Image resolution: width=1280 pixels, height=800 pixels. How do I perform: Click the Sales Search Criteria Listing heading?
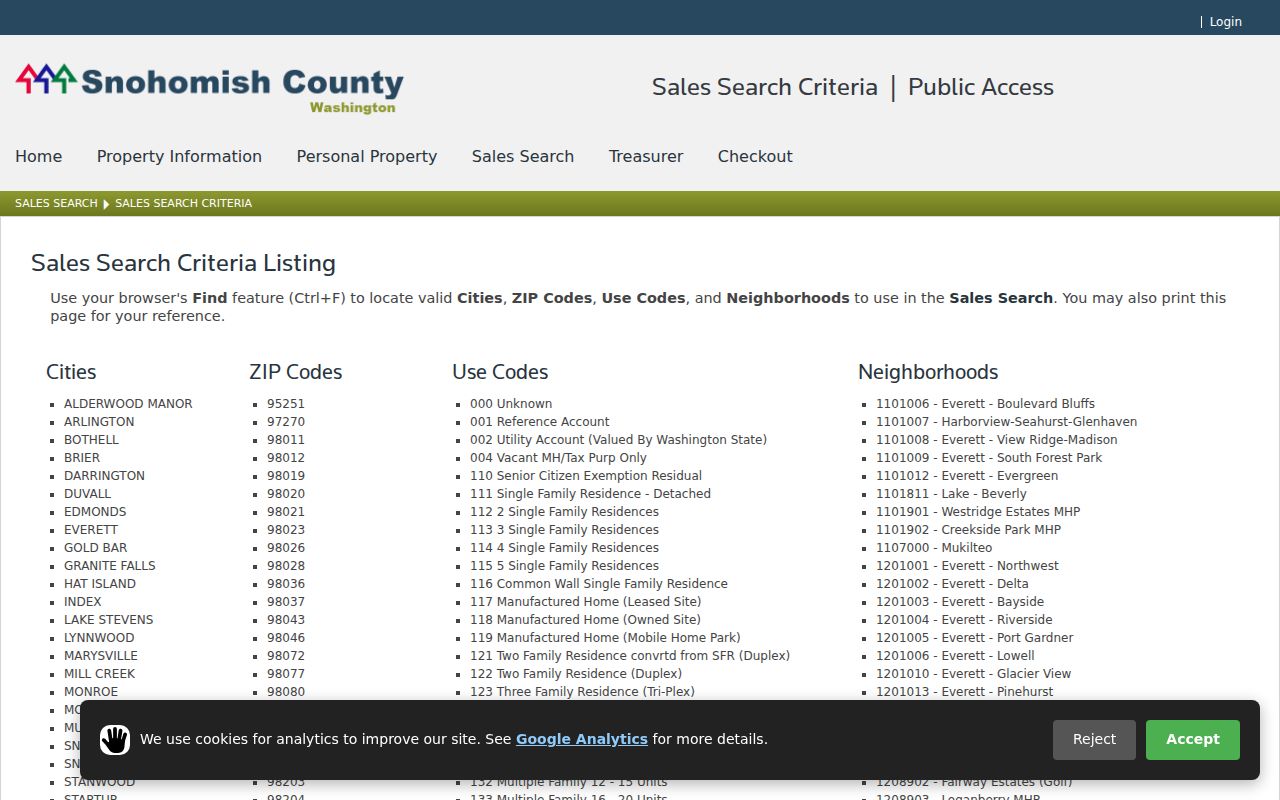pos(183,263)
